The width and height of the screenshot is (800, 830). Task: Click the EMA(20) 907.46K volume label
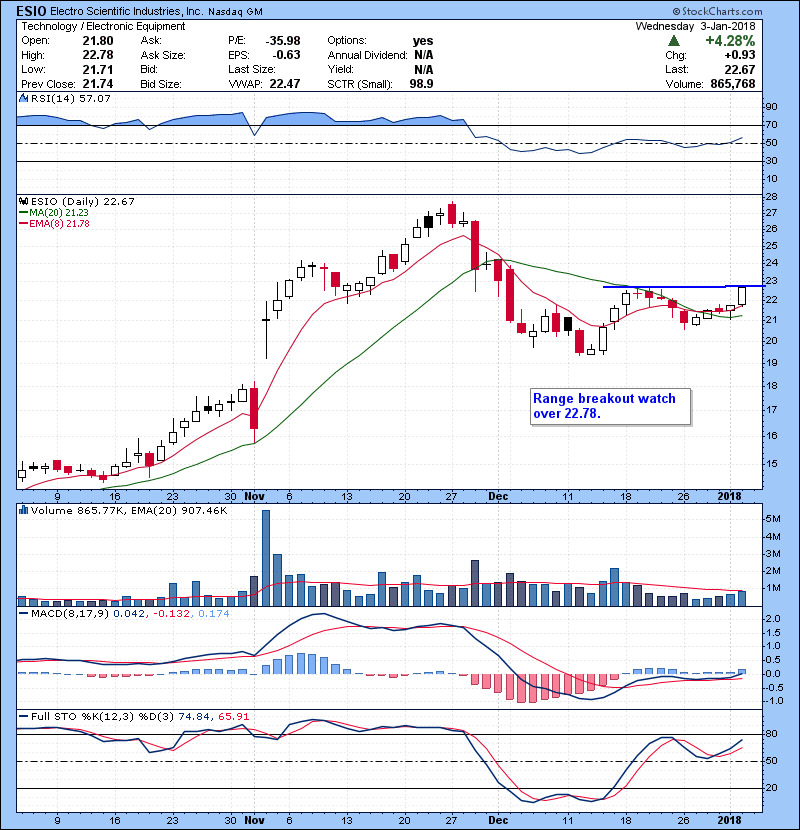[x=181, y=510]
